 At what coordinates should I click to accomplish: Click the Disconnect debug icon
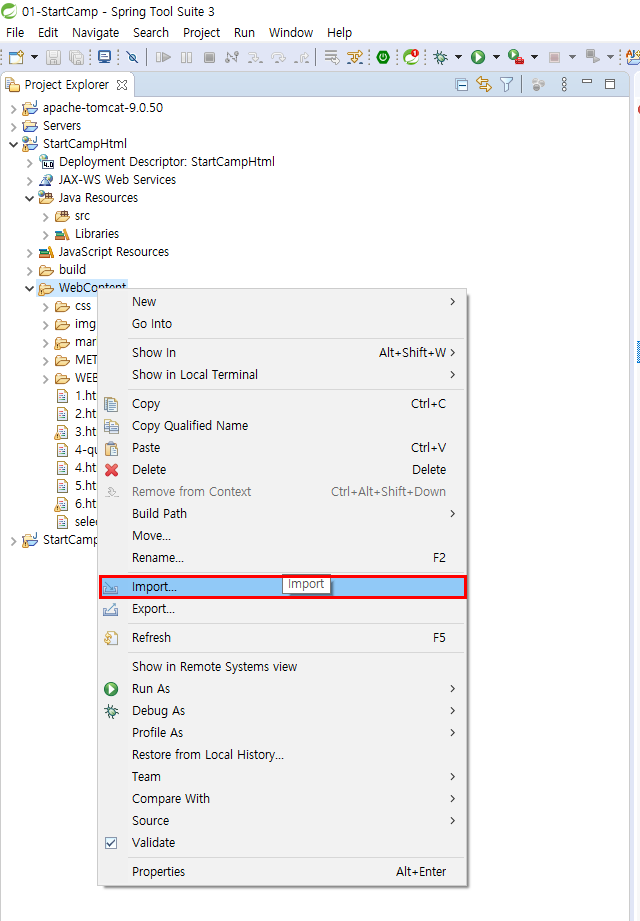coord(232,57)
